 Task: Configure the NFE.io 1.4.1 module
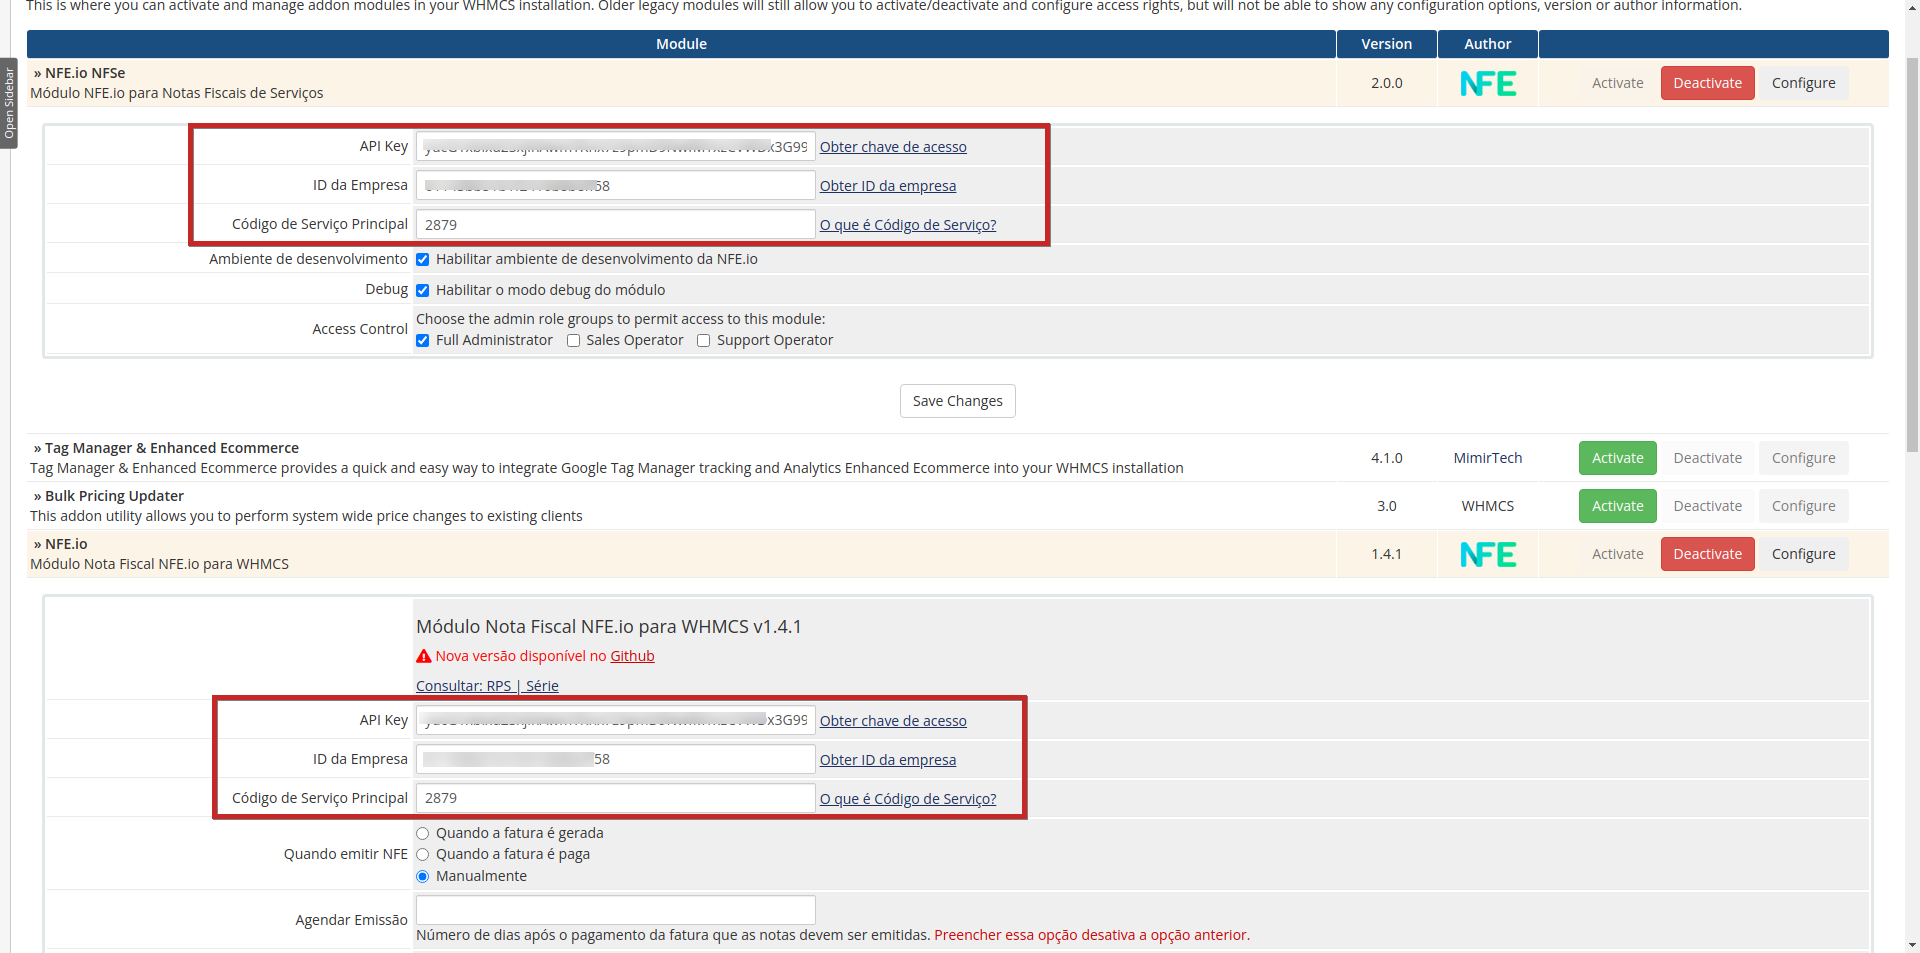tap(1803, 555)
